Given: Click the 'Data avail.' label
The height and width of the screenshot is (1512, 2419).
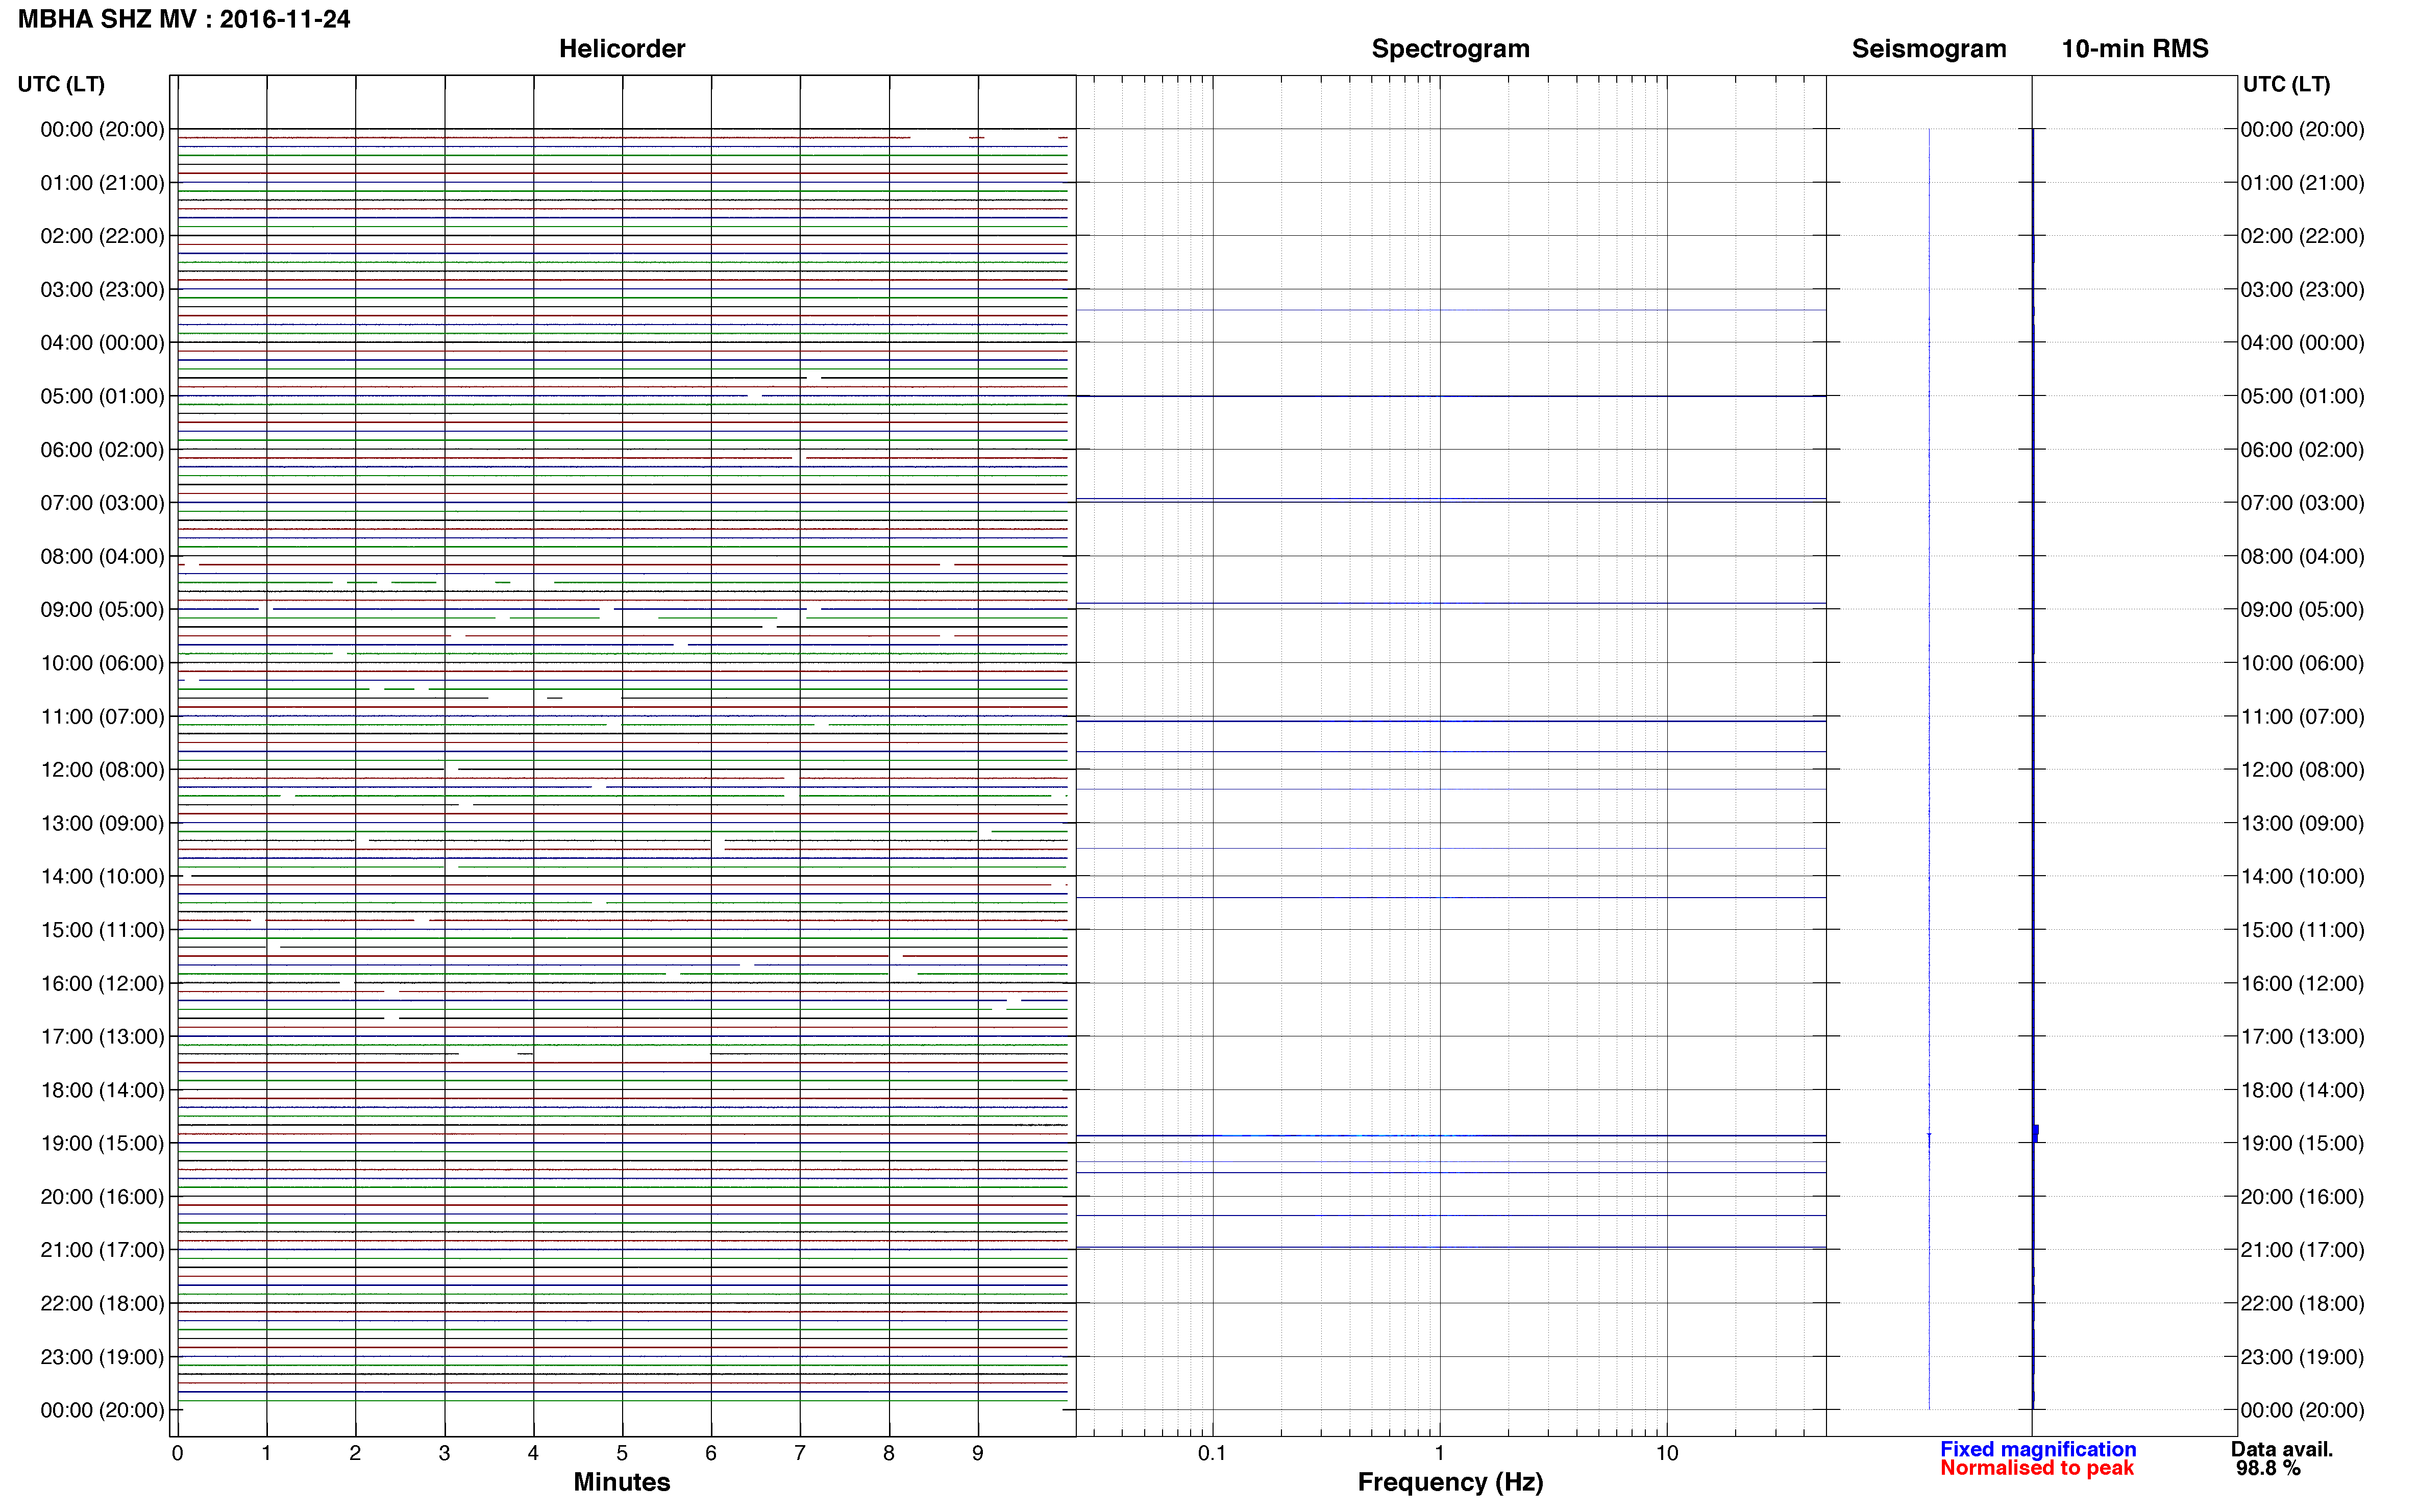Looking at the screenshot, I should point(2282,1449).
